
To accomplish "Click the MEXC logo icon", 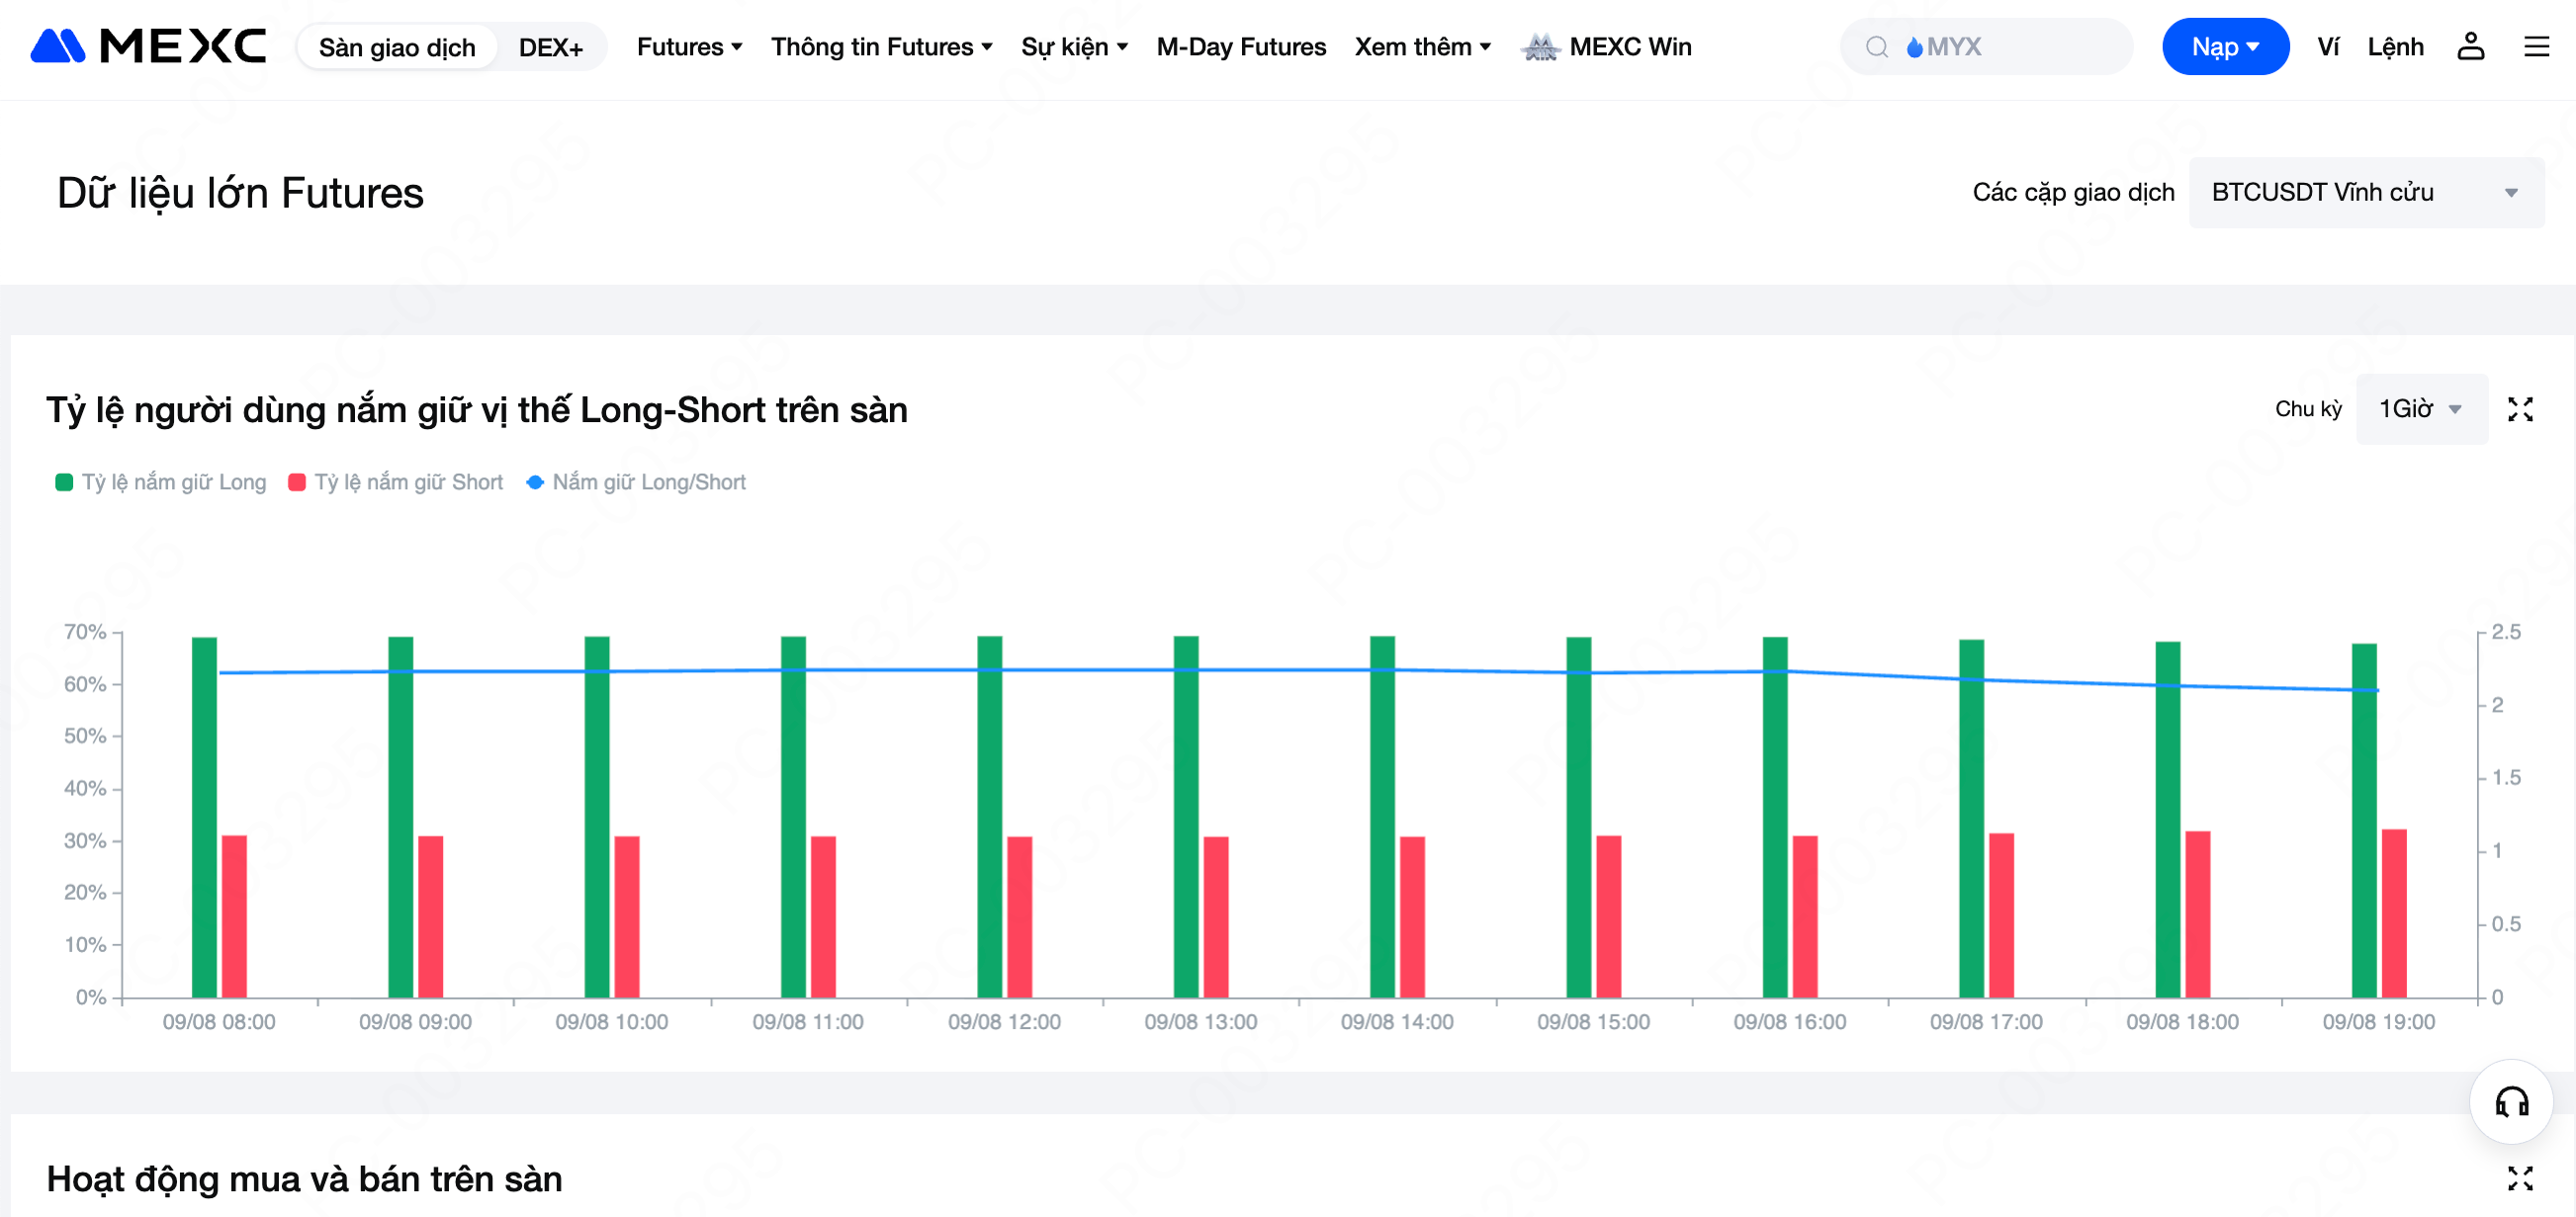I will [x=57, y=46].
